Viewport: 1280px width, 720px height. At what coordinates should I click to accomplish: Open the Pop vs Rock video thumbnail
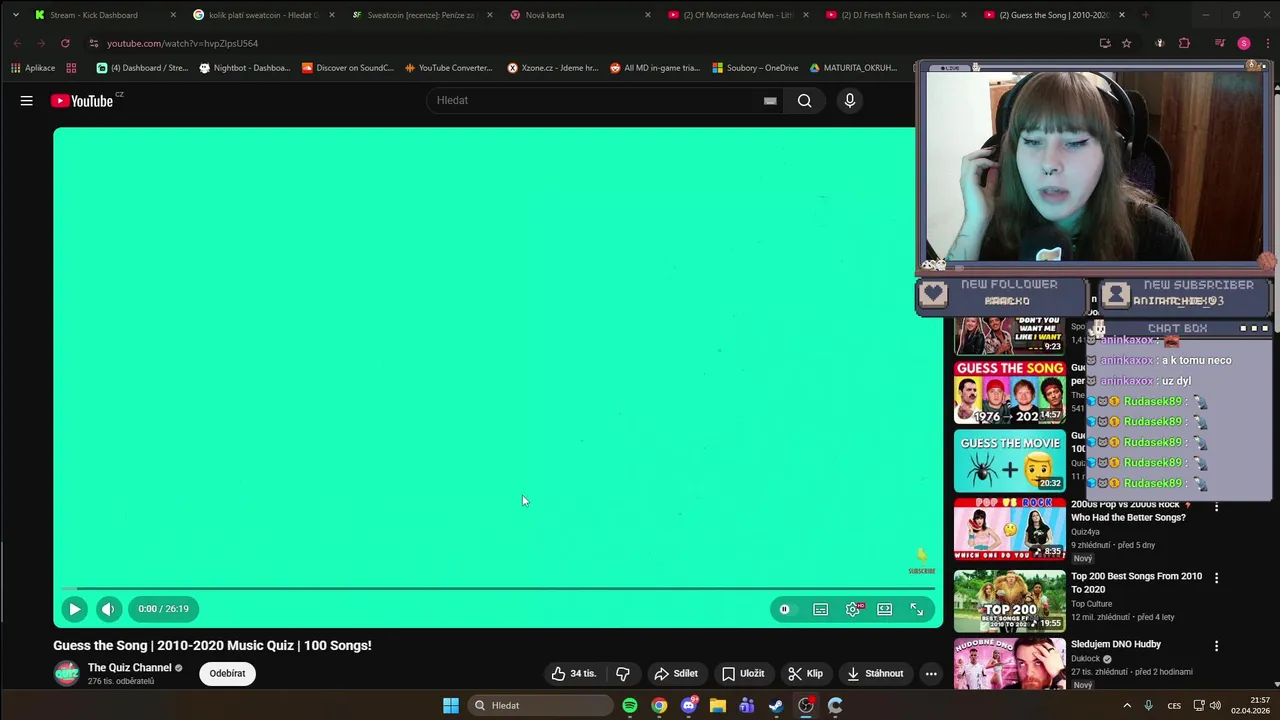[x=1010, y=529]
